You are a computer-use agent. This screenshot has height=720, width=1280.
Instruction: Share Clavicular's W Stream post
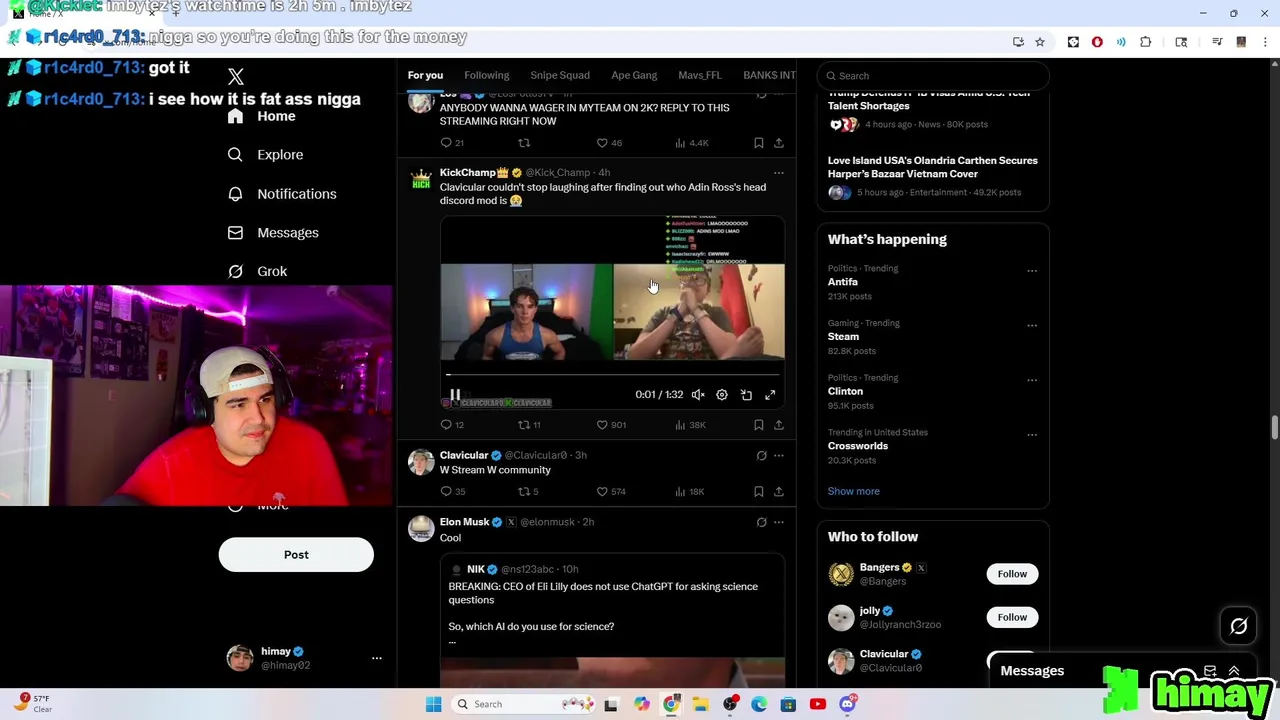click(x=779, y=492)
